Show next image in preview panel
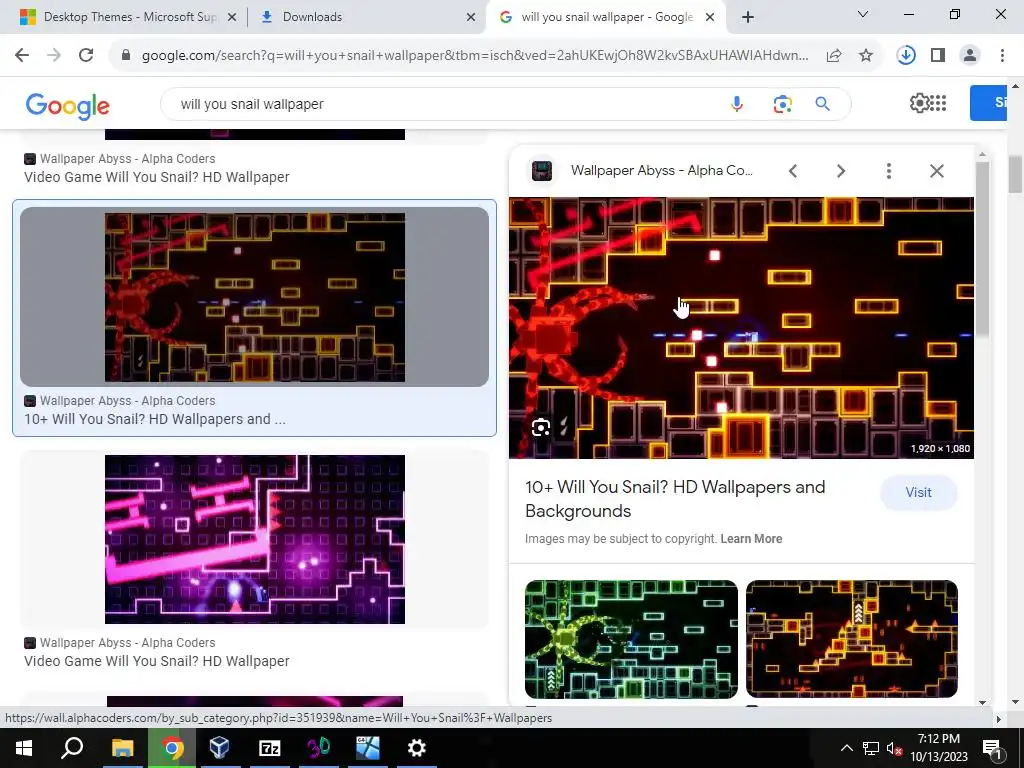 click(x=840, y=171)
